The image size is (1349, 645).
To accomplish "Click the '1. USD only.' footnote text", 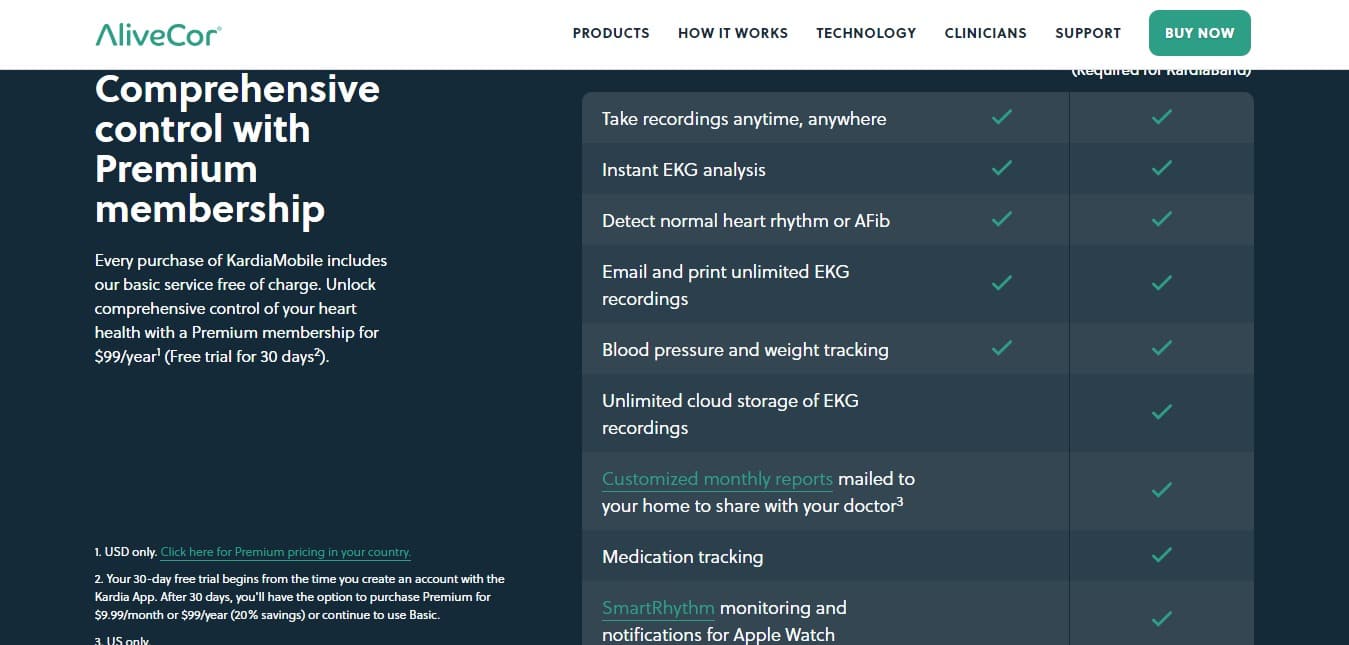I will coord(126,552).
